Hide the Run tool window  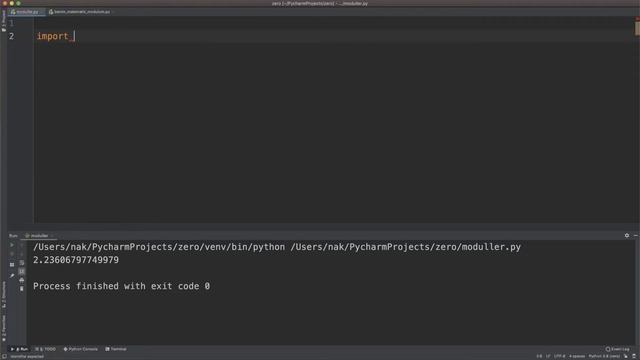pos(636,236)
